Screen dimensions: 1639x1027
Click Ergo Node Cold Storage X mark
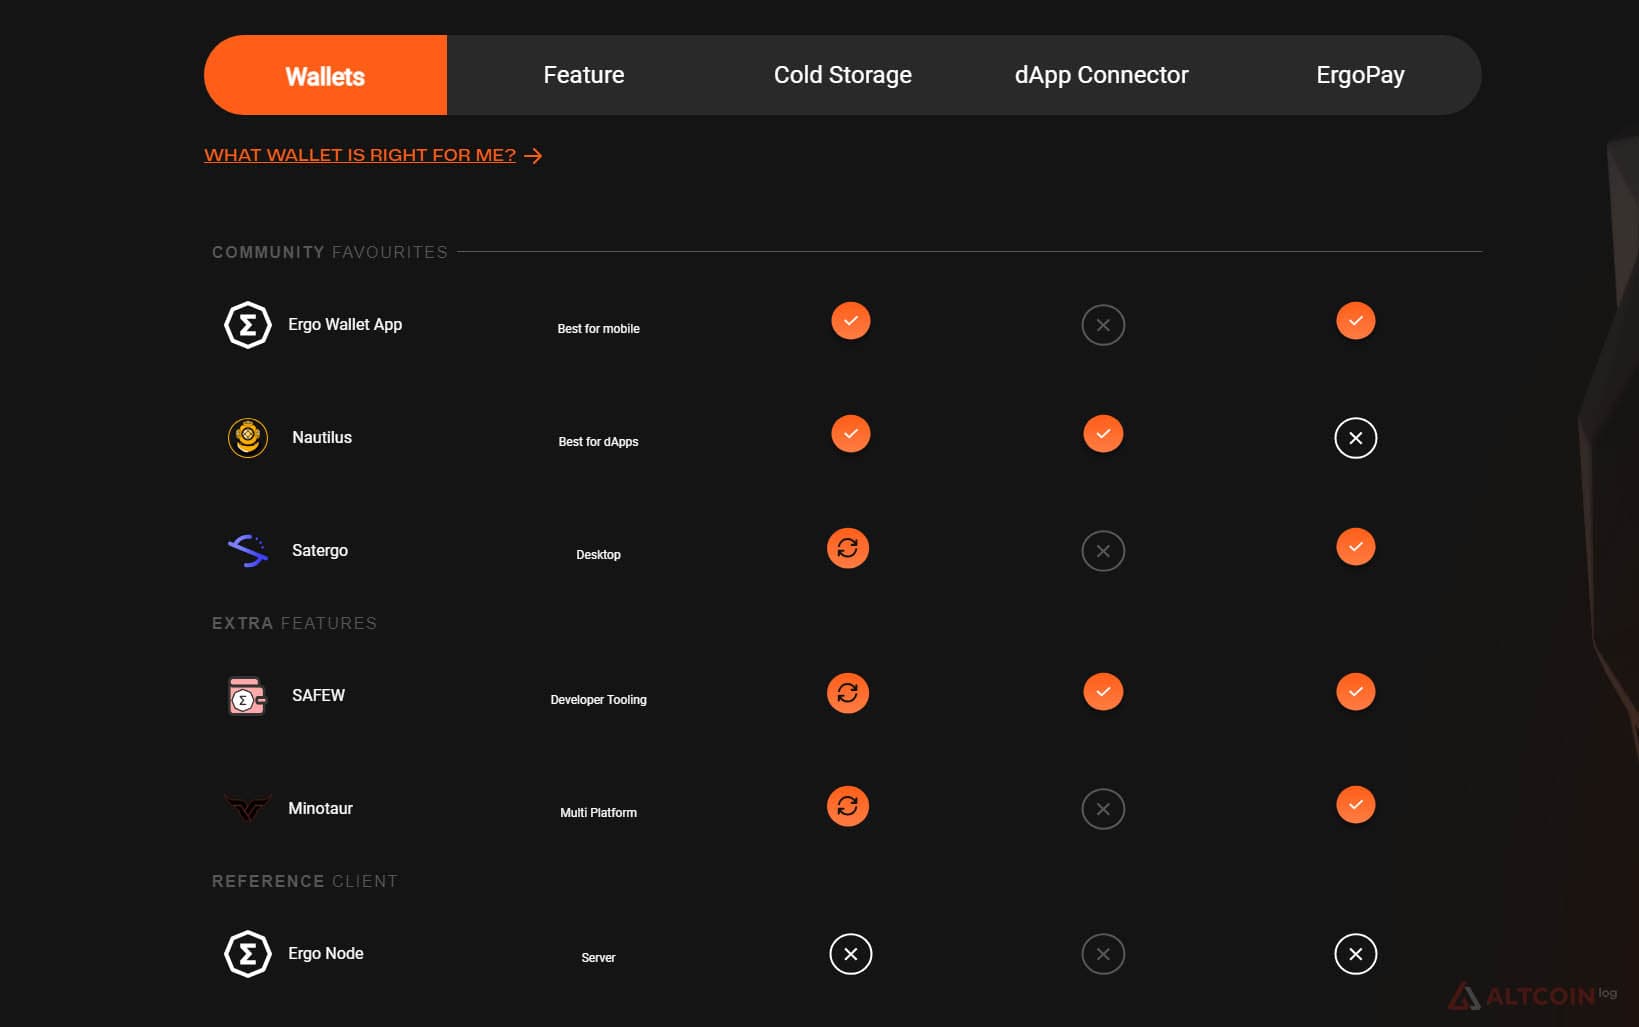[851, 954]
